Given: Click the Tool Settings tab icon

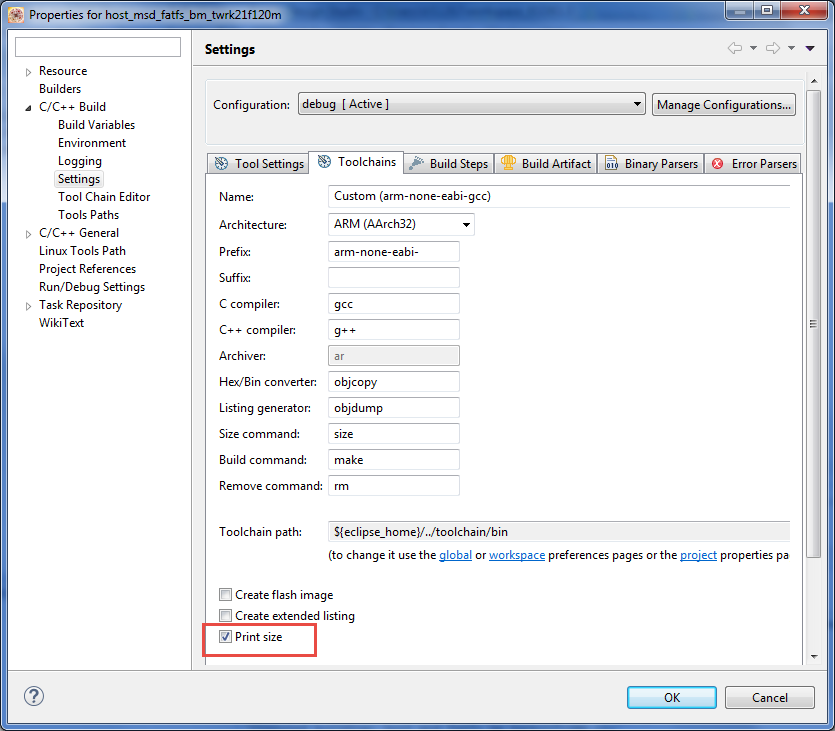Looking at the screenshot, I should [x=221, y=163].
